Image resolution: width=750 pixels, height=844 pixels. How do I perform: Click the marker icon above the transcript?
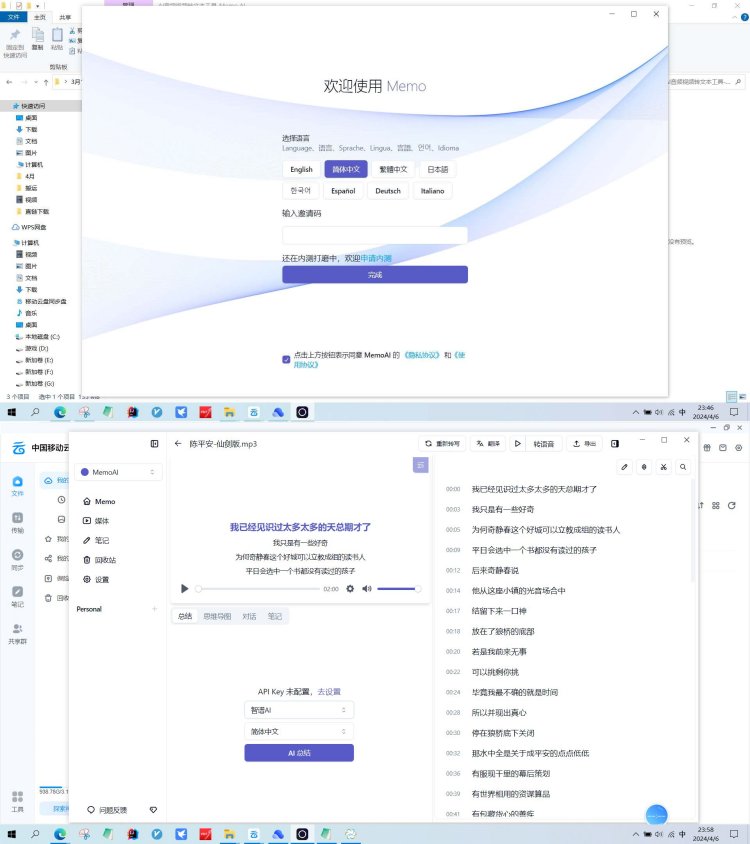(644, 467)
